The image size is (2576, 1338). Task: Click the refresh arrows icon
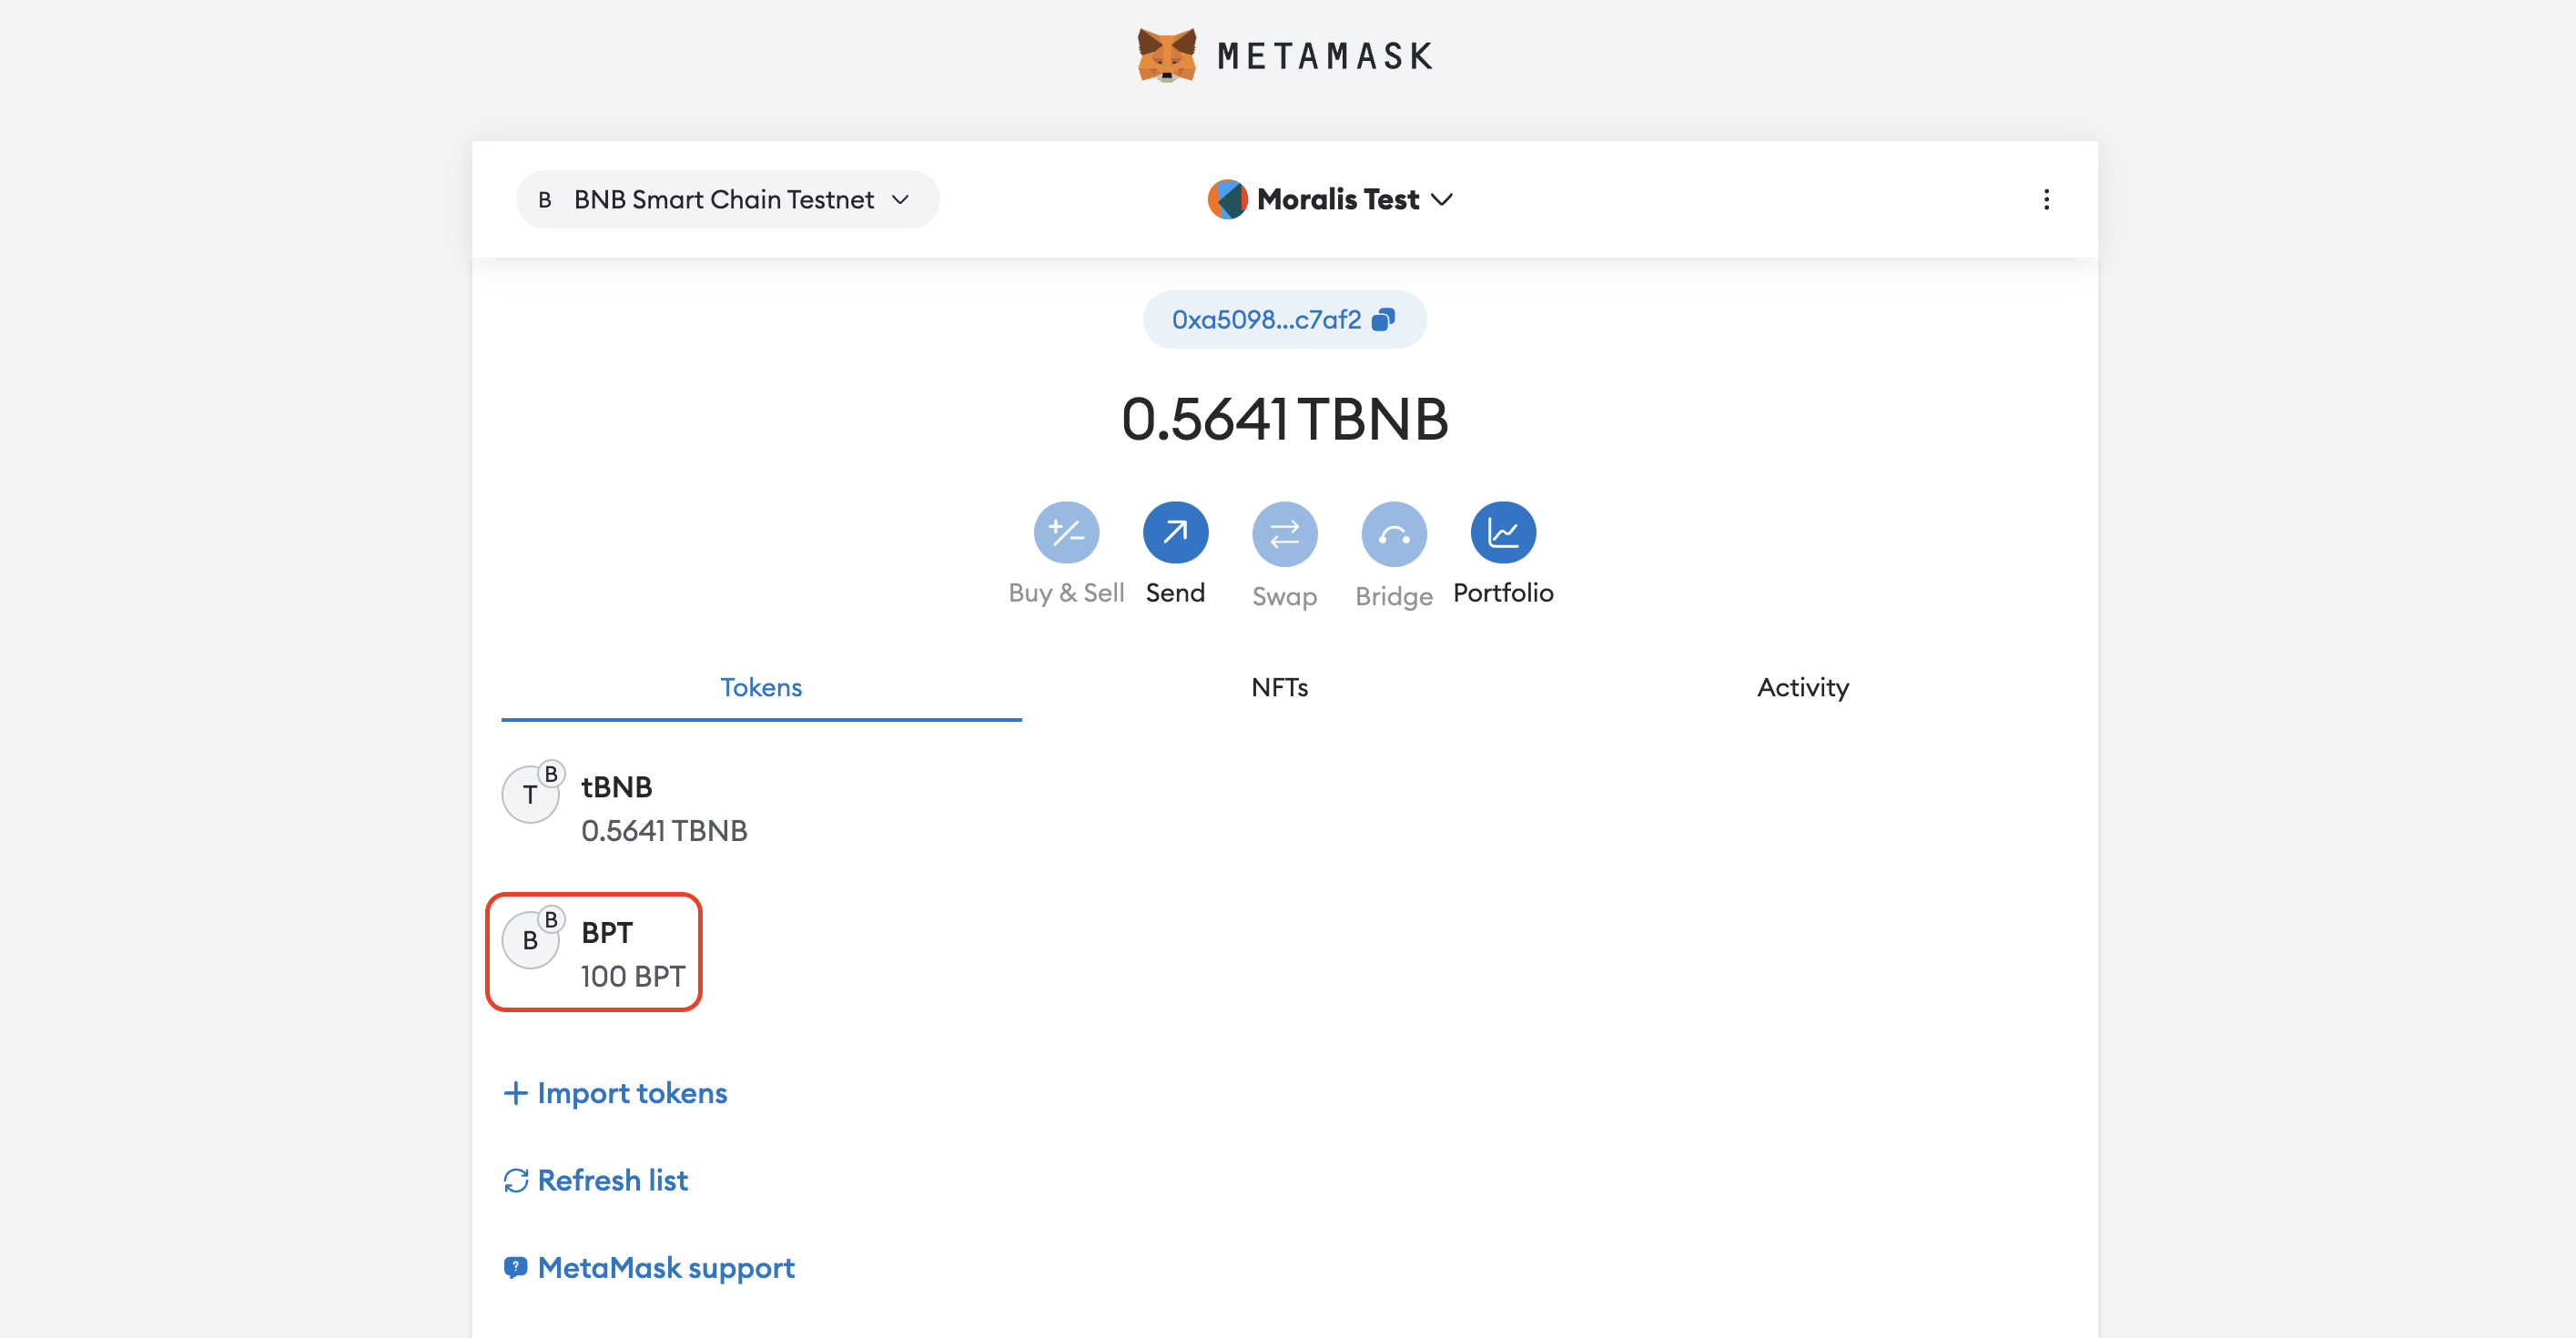pos(516,1181)
